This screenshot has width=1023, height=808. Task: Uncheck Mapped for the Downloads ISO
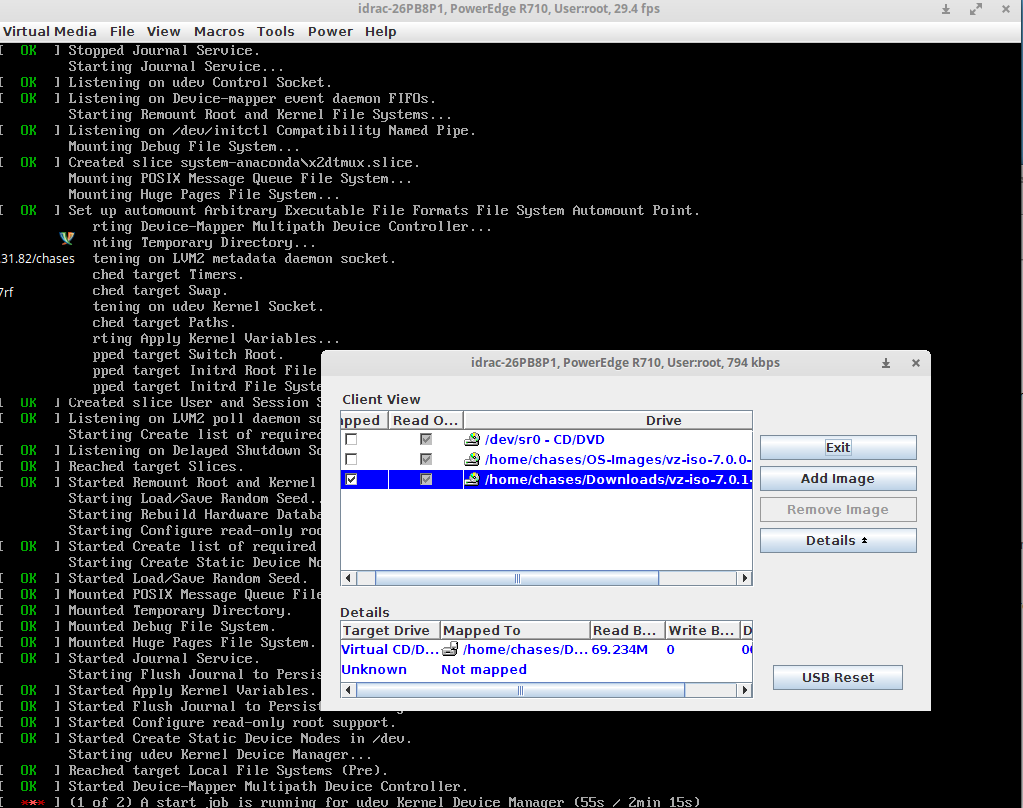351,480
